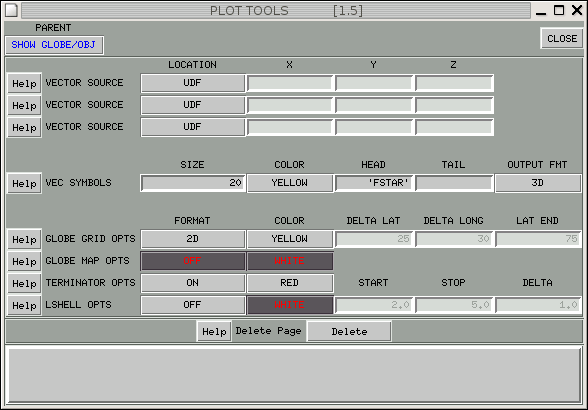This screenshot has width=588, height=410.
Task: Open Help for Delete Page
Action: point(214,332)
